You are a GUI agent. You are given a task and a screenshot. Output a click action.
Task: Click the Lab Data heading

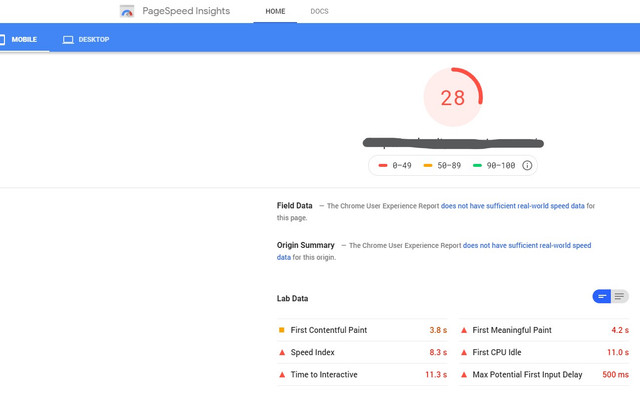coord(292,298)
